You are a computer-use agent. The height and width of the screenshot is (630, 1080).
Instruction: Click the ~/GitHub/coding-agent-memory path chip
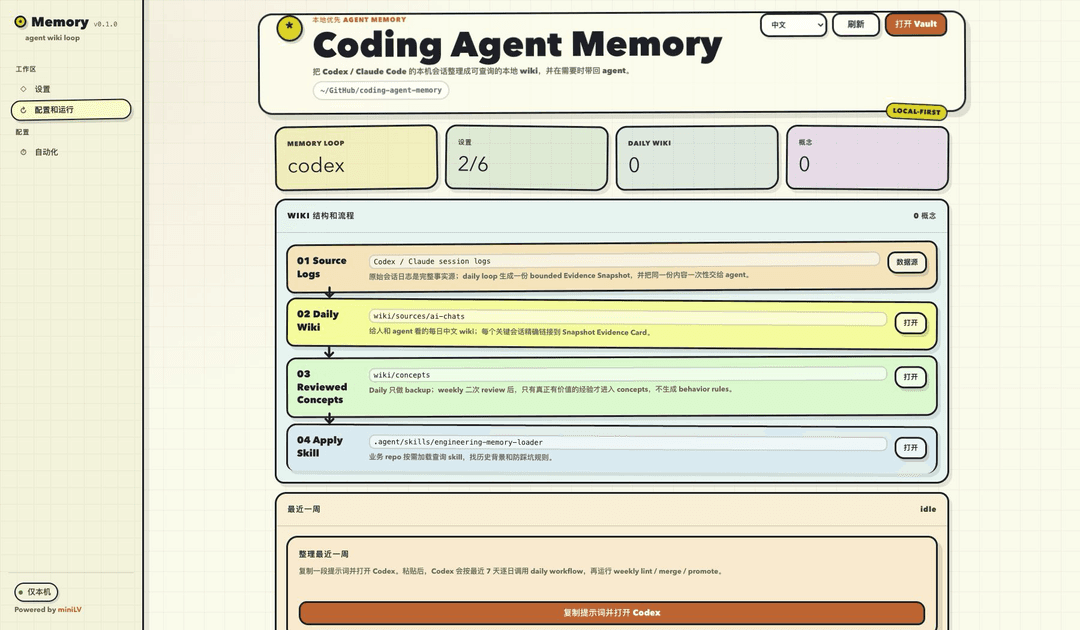click(381, 90)
